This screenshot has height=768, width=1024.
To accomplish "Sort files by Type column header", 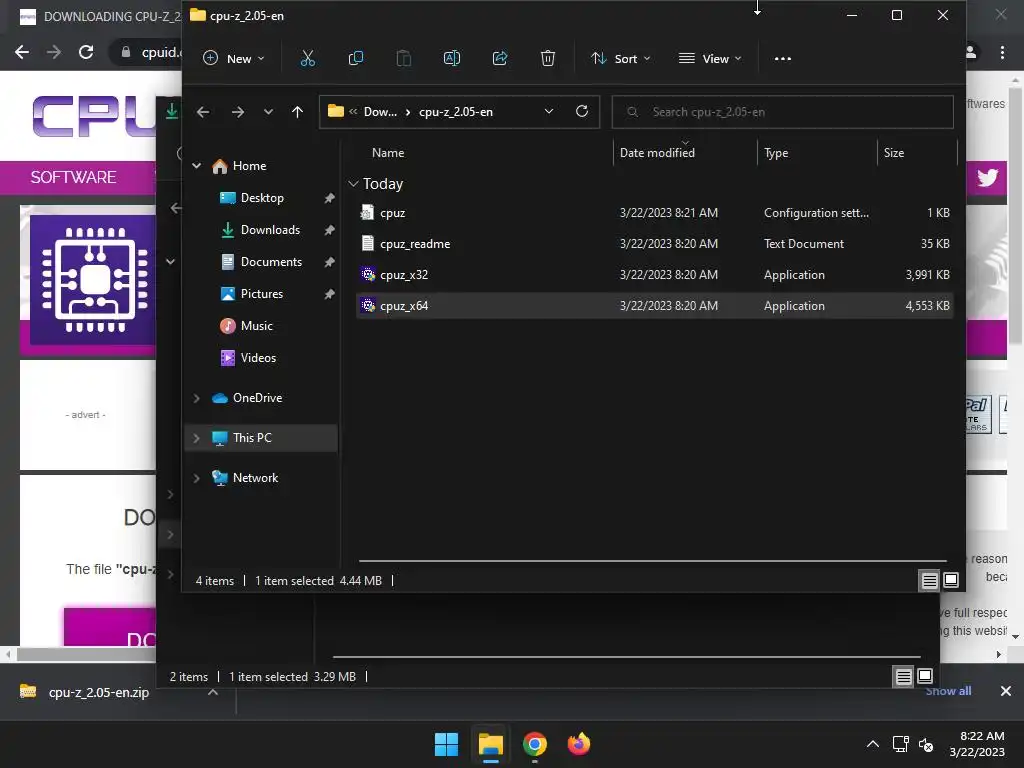I will pos(776,153).
